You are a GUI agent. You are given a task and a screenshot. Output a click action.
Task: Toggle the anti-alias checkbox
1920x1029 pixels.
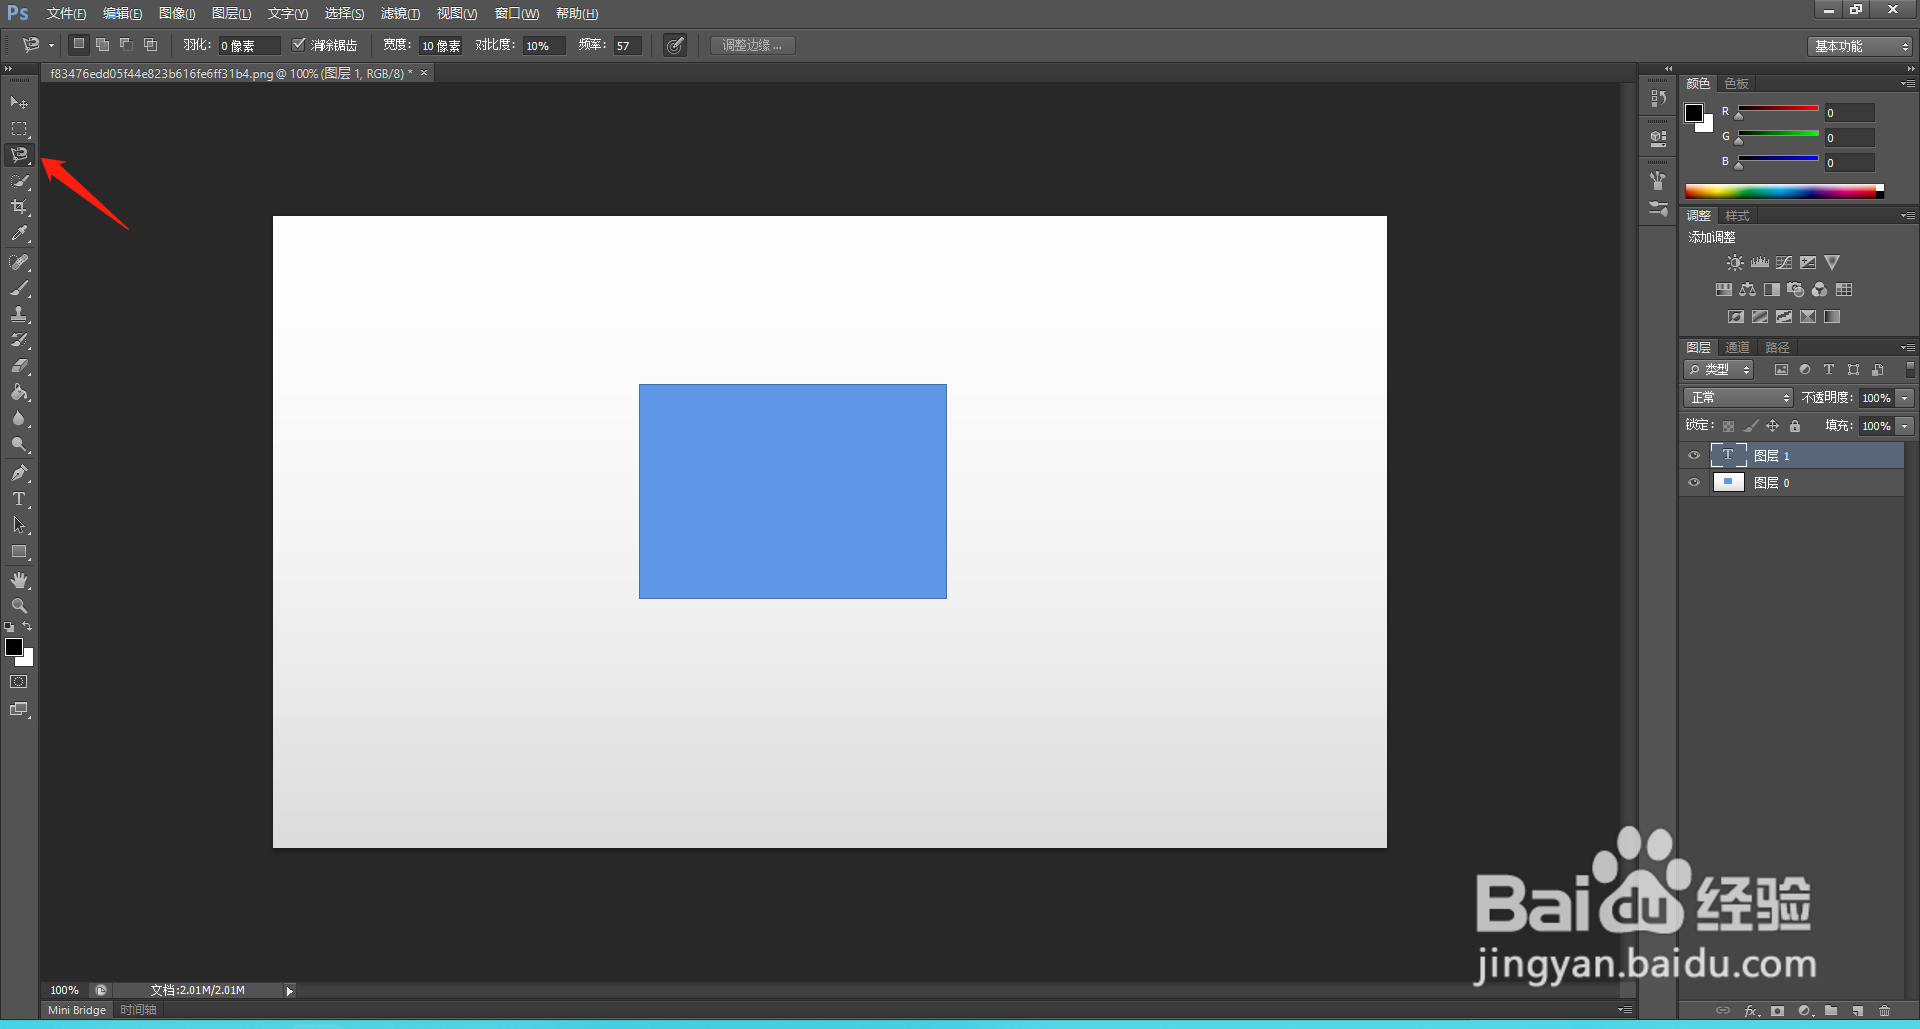click(298, 44)
